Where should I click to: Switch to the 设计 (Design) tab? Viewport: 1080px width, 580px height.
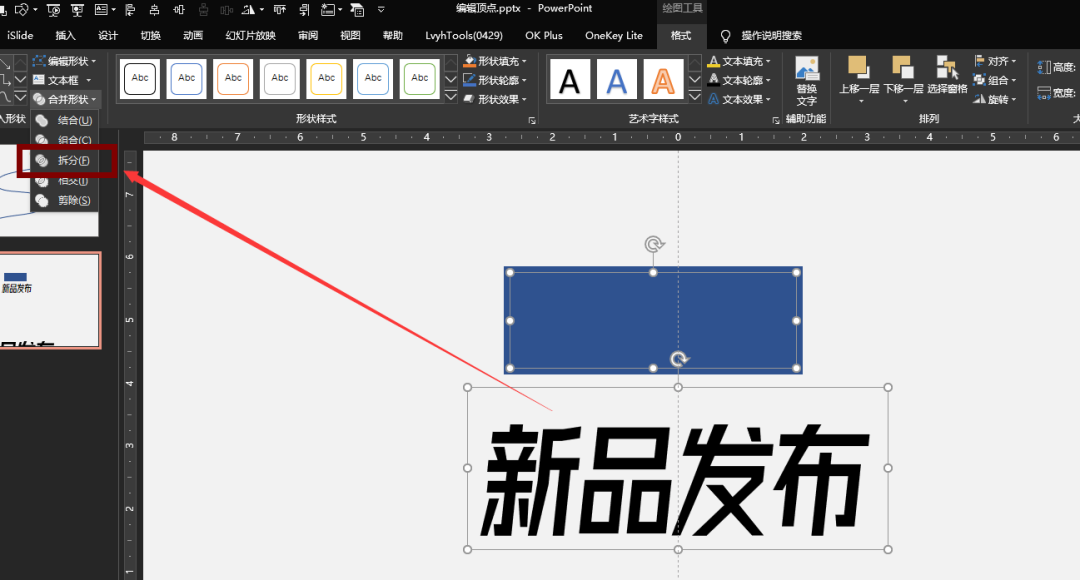pos(108,35)
